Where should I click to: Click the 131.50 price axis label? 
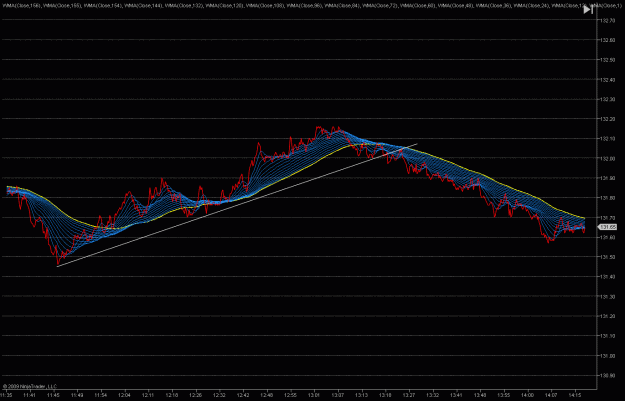(x=607, y=257)
